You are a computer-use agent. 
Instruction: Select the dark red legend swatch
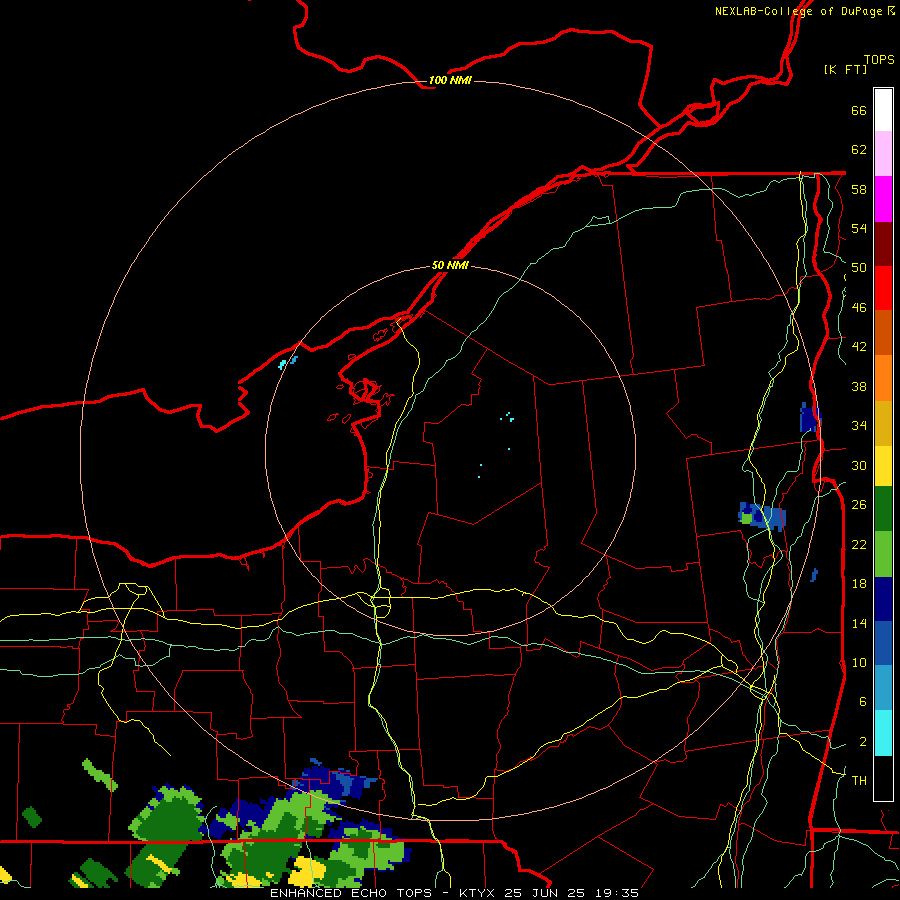click(883, 244)
